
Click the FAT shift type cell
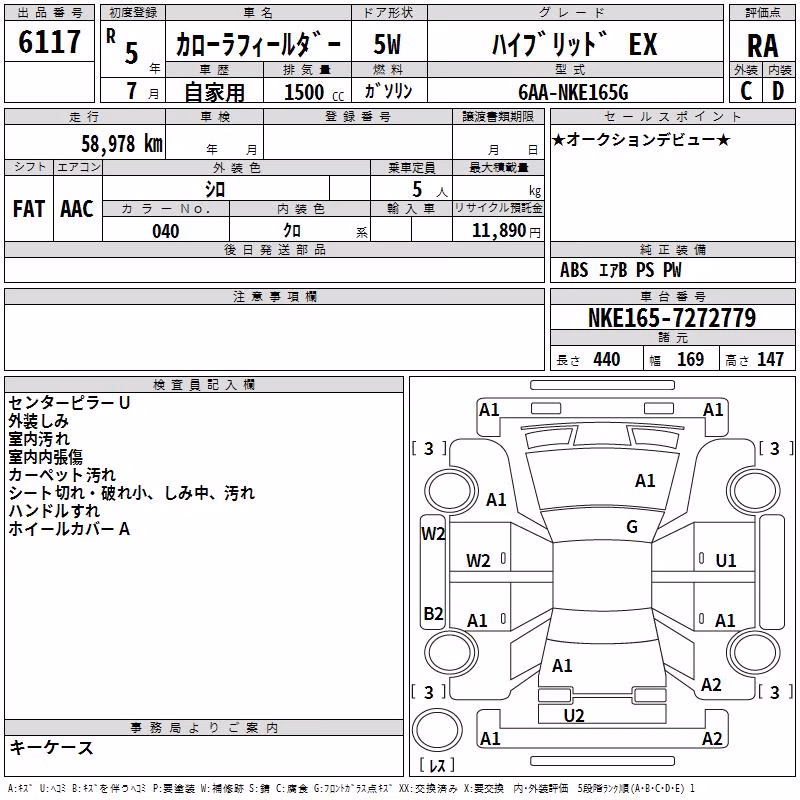click(29, 209)
